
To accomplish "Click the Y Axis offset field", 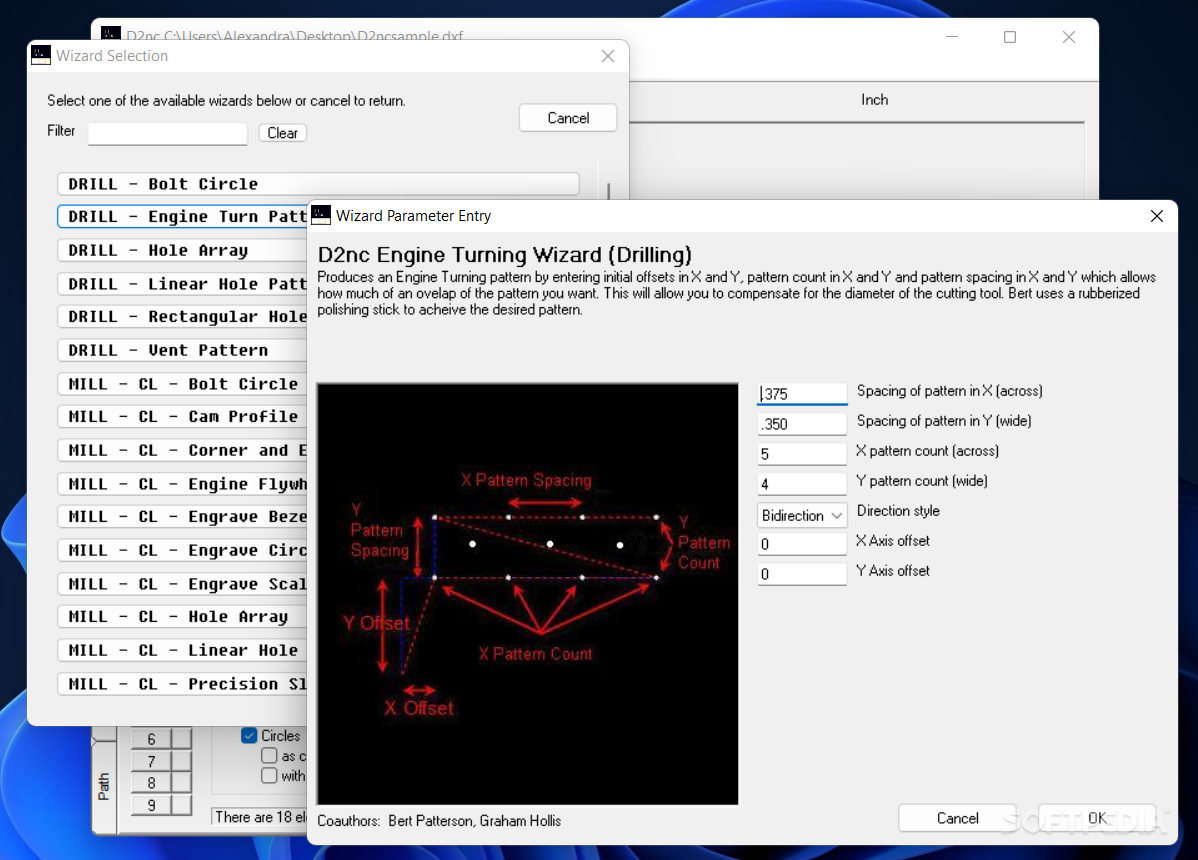I will (801, 574).
